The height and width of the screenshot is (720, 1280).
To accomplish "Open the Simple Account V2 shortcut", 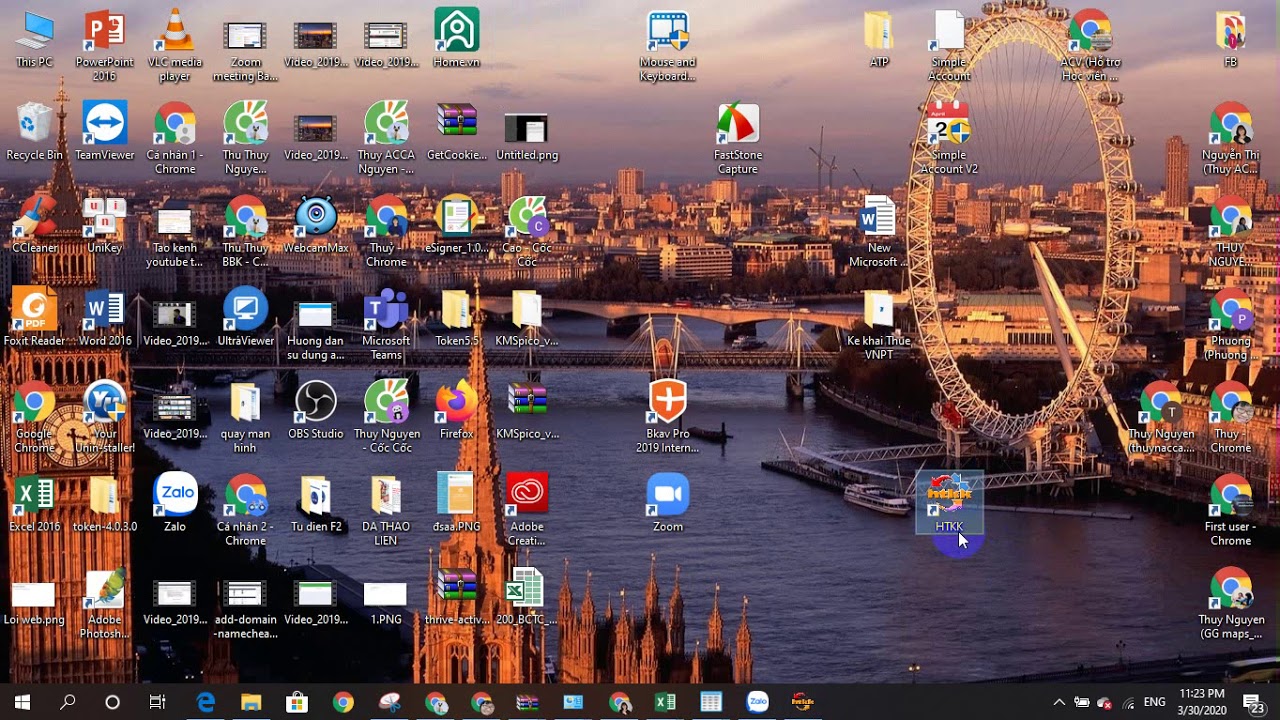I will click(949, 138).
